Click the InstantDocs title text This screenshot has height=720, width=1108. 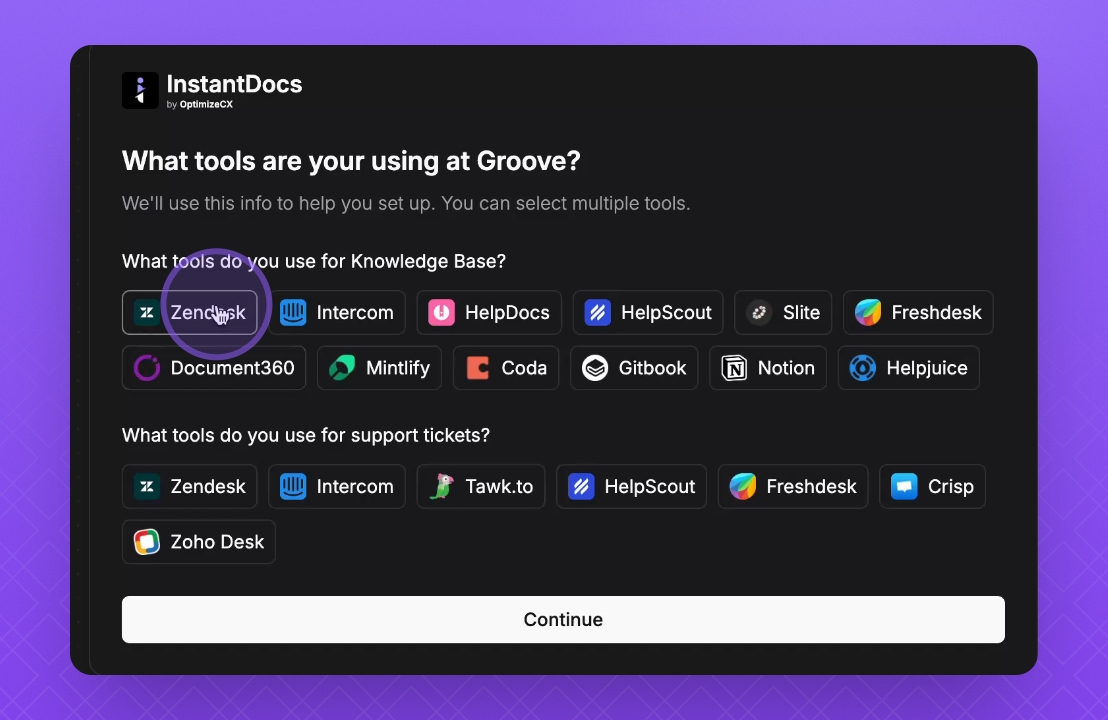click(x=234, y=84)
